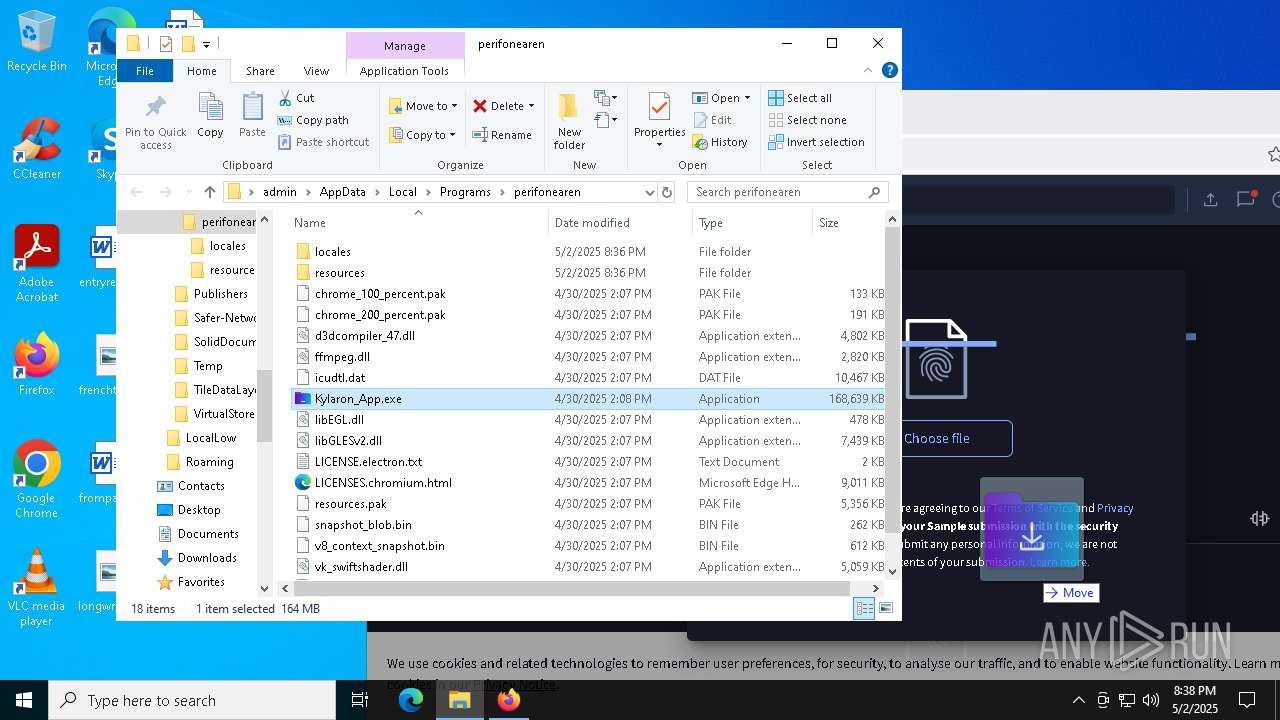Select Cut in Clipboard group
1280x720 pixels.
296,98
